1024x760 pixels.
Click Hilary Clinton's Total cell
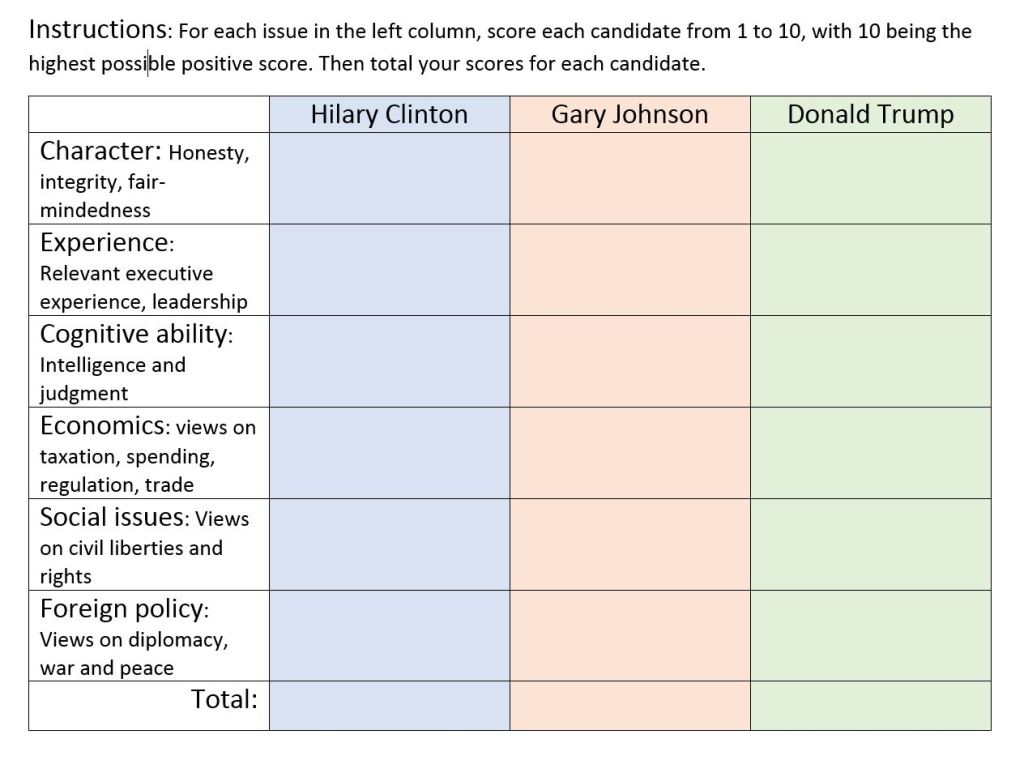tap(389, 705)
